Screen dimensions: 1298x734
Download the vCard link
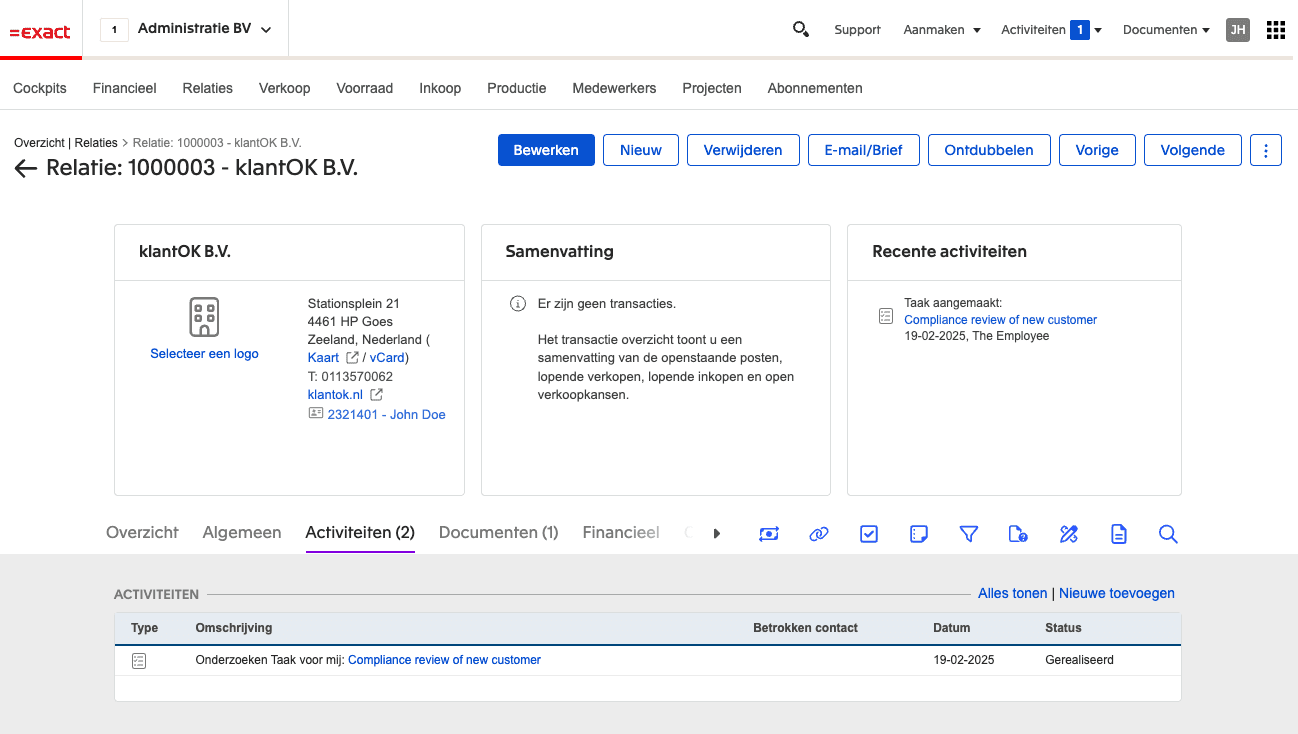pos(387,358)
